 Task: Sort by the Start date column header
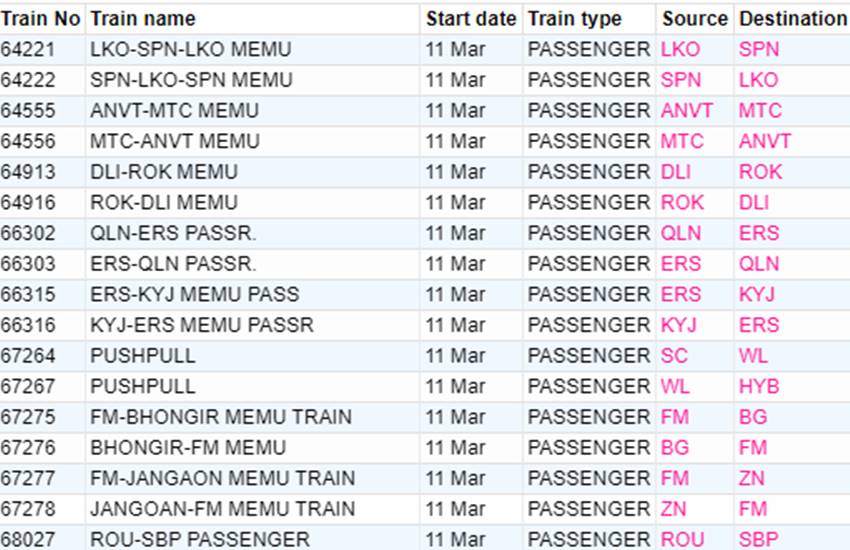(x=471, y=18)
